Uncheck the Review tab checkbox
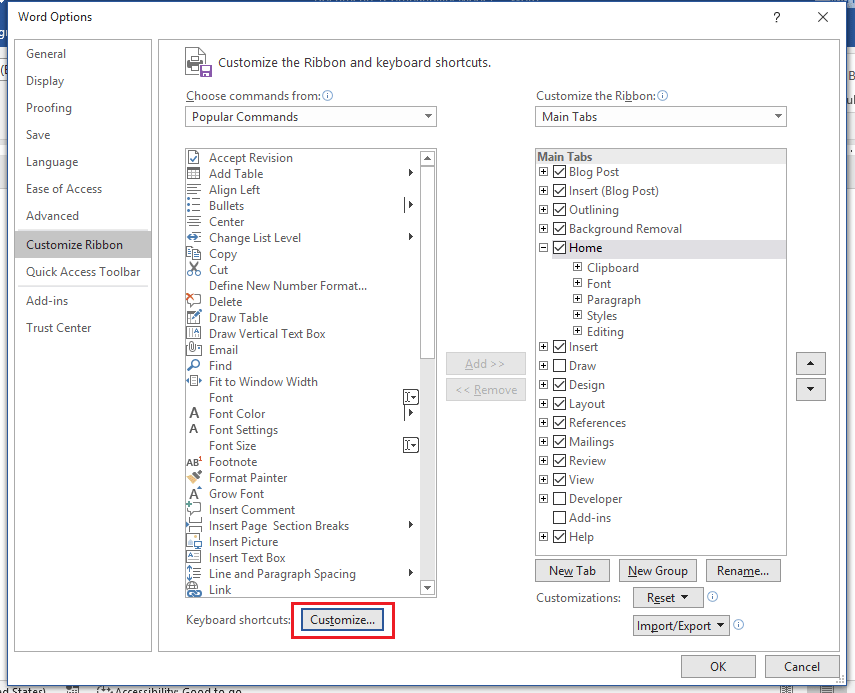855x693 pixels. tap(559, 461)
